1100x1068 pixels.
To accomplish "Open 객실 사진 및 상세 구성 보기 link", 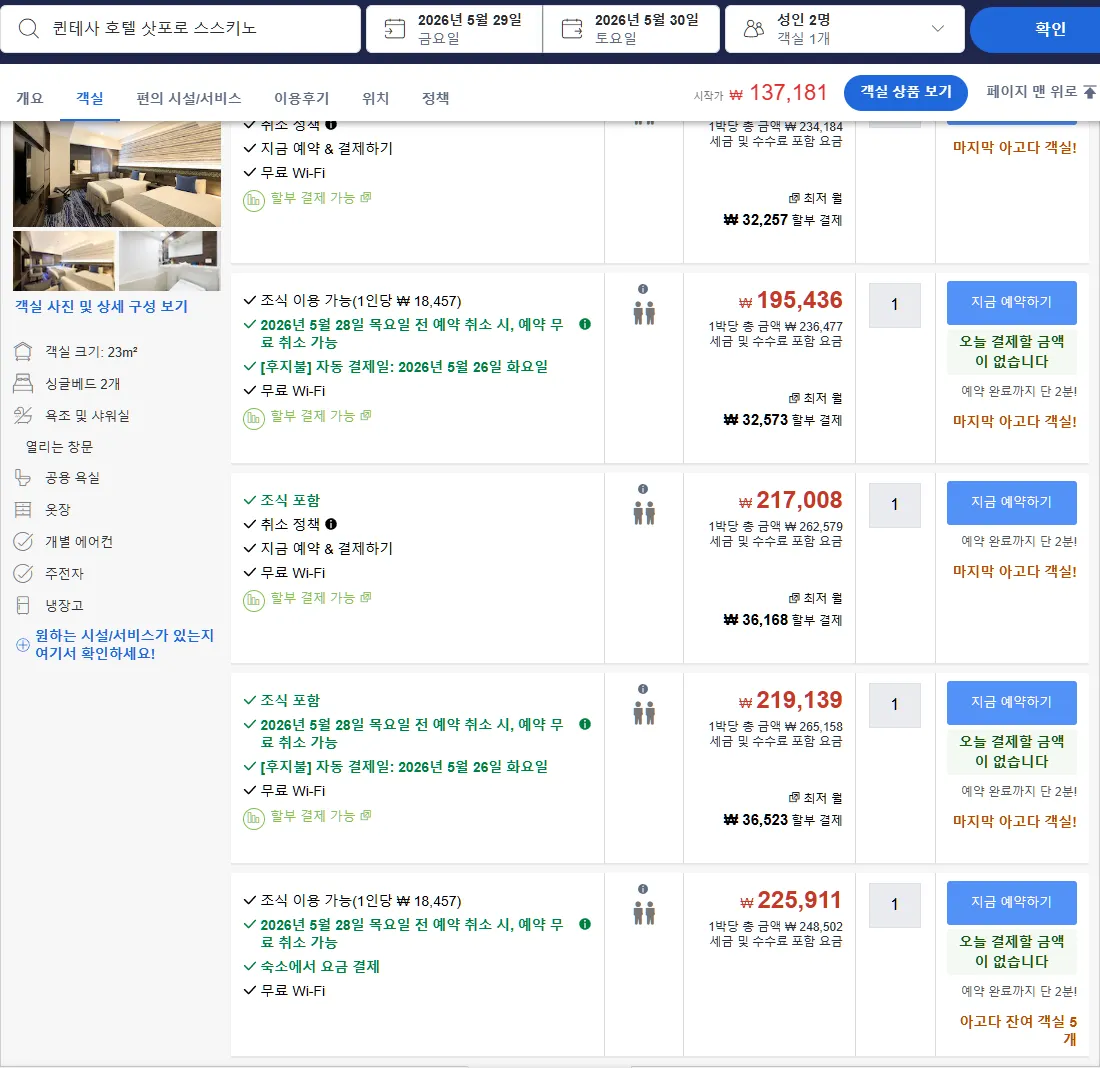I will pos(102,307).
